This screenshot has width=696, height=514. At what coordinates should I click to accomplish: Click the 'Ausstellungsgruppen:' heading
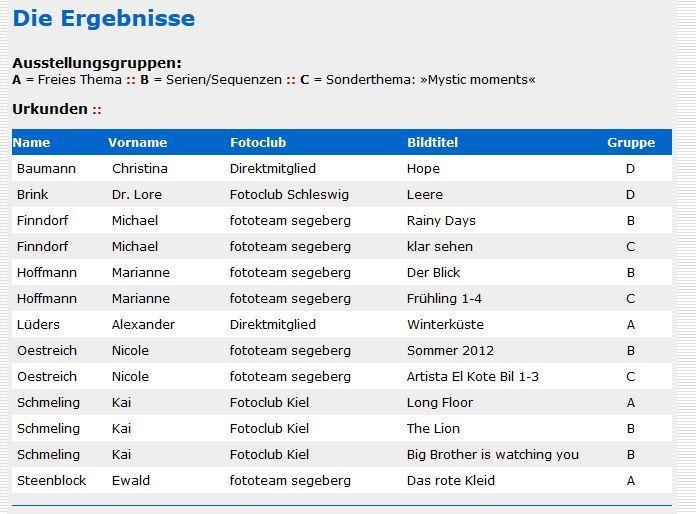(97, 63)
